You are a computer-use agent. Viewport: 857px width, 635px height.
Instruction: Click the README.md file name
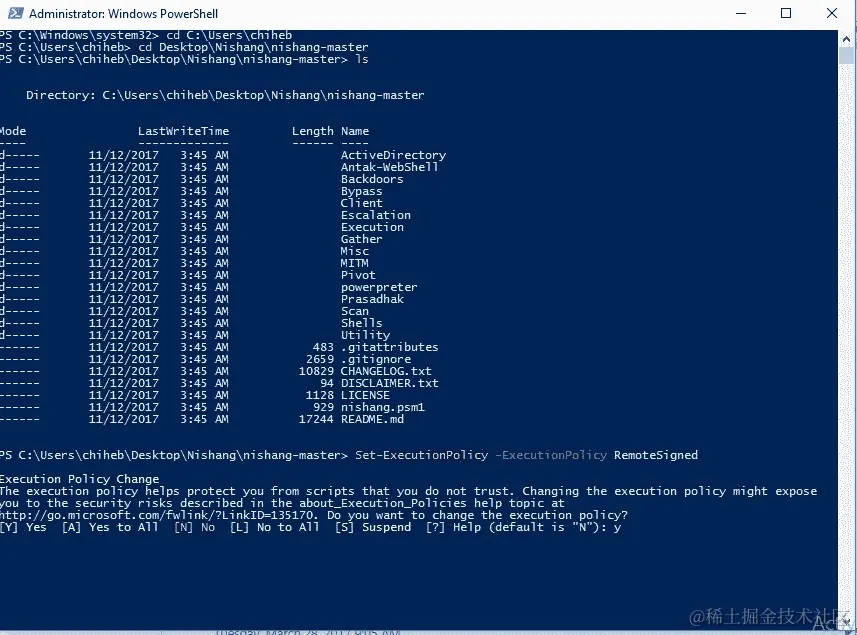(372, 420)
